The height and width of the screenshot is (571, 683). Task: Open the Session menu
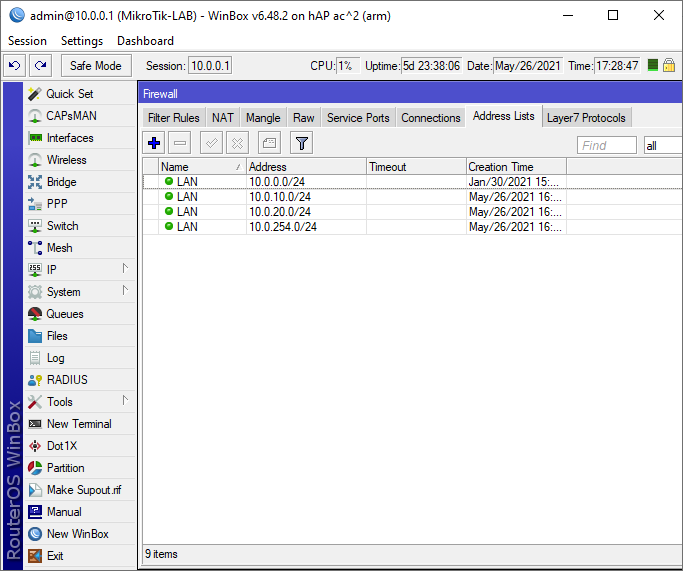click(27, 41)
